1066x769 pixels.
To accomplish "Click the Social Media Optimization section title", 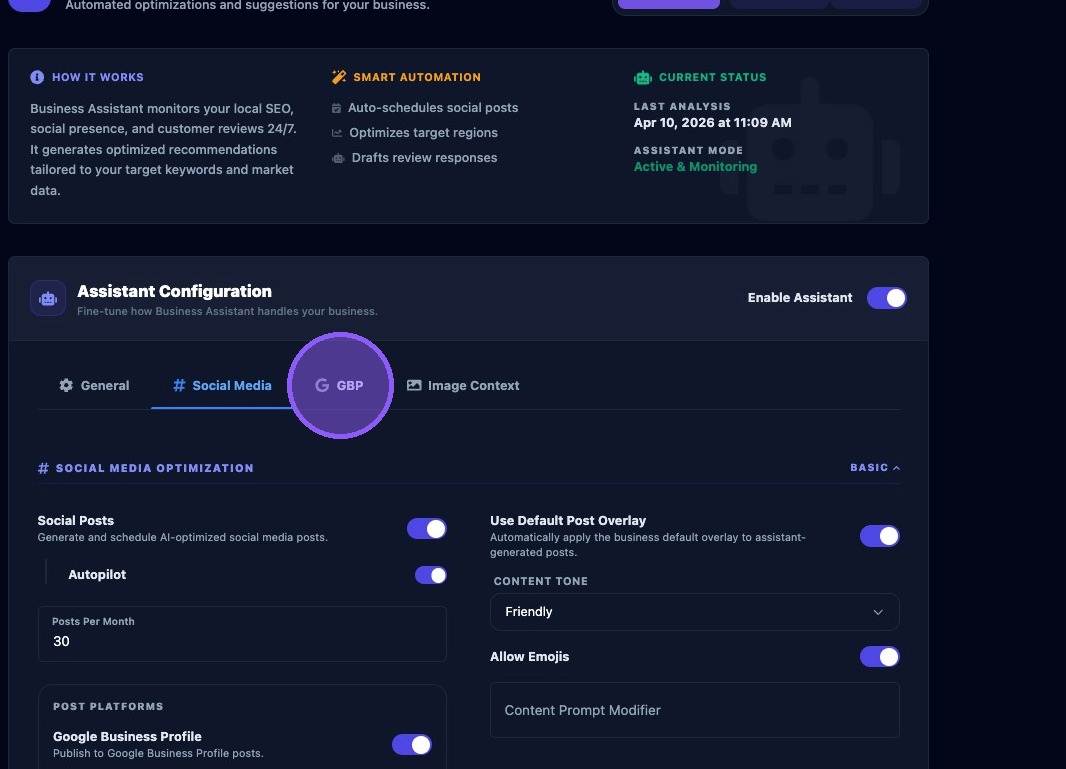I will point(154,468).
